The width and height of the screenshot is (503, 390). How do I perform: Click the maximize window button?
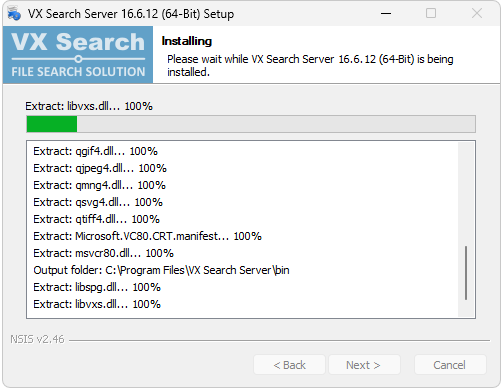431,14
